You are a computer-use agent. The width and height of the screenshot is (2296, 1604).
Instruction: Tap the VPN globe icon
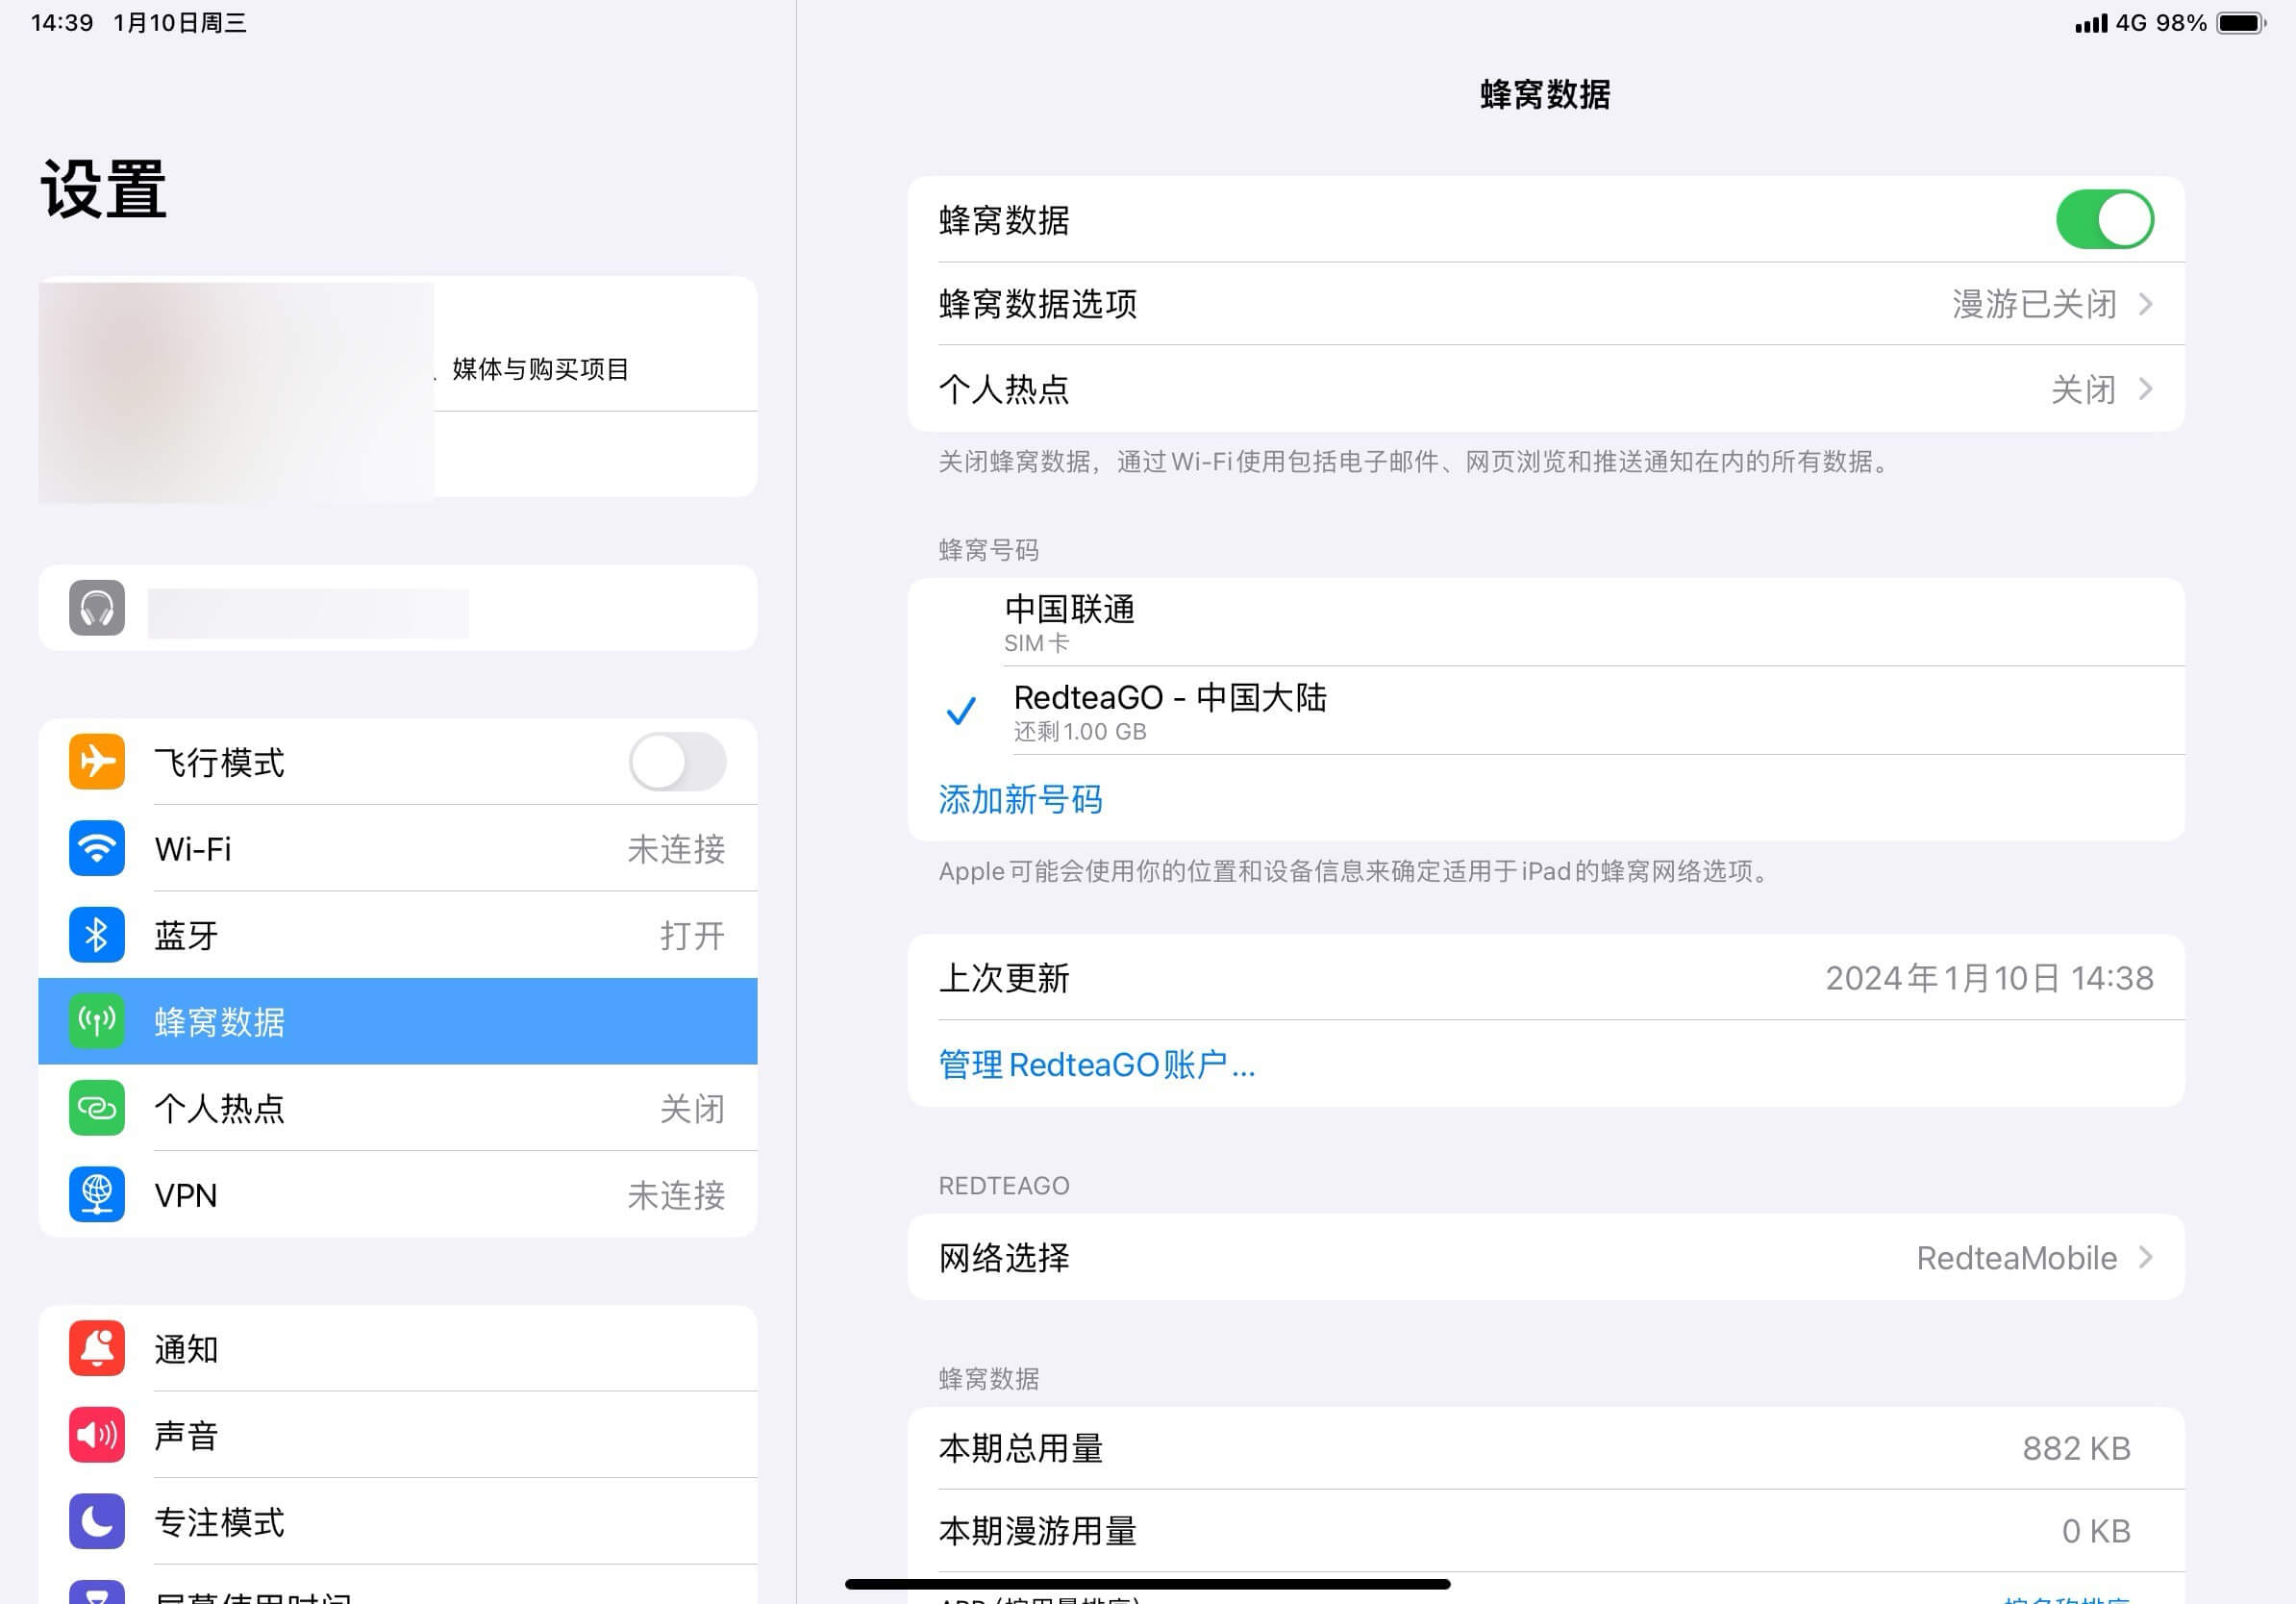click(97, 1194)
